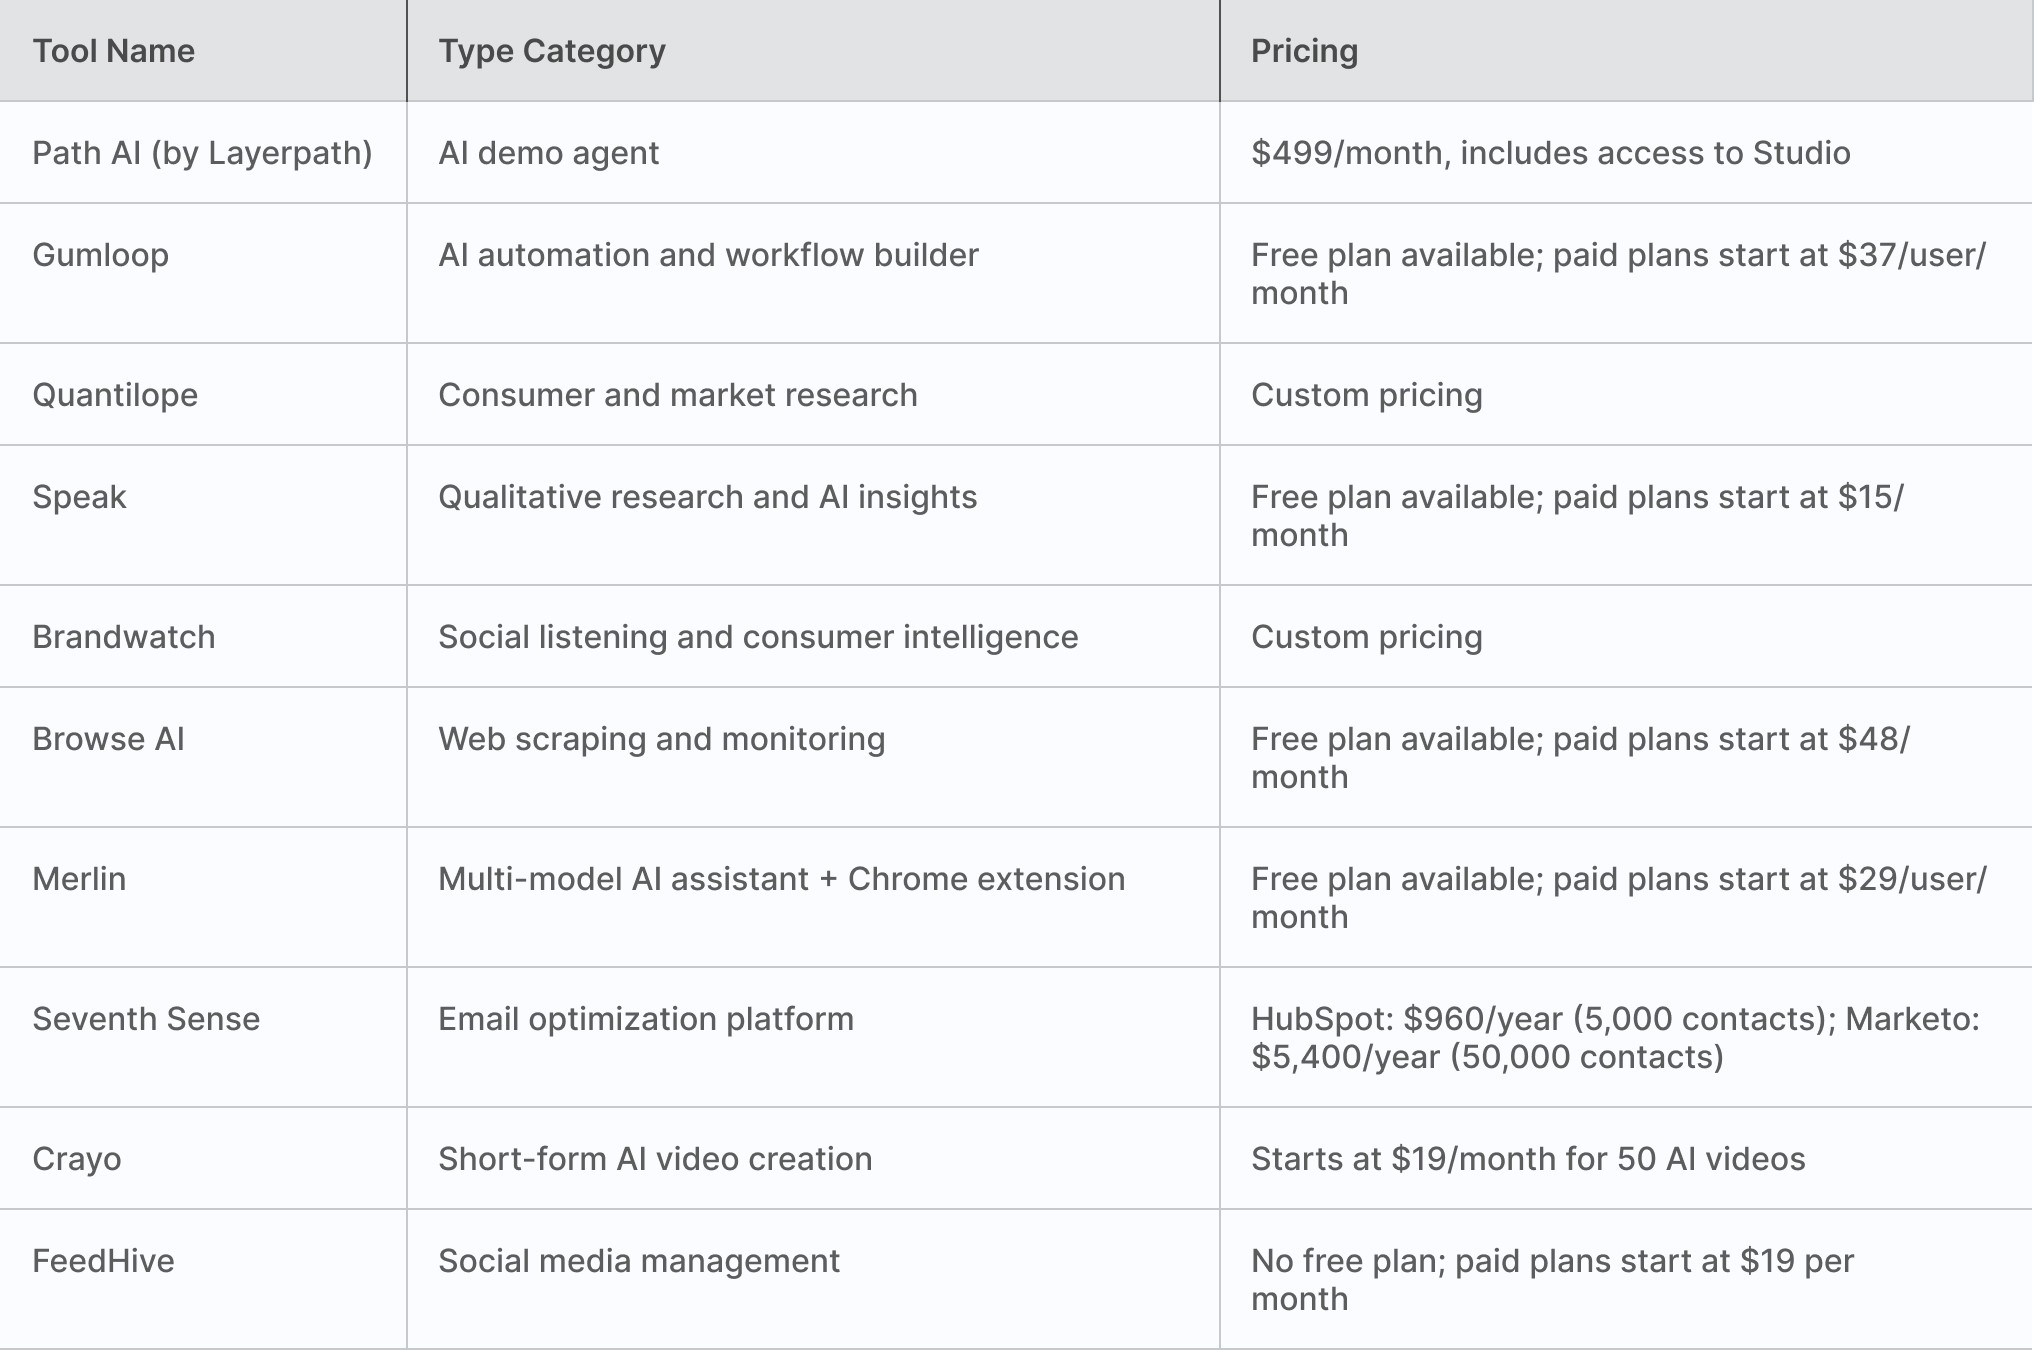Viewport: 2034px width, 1350px height.
Task: Click the Gumloop tool name
Action: tap(100, 255)
